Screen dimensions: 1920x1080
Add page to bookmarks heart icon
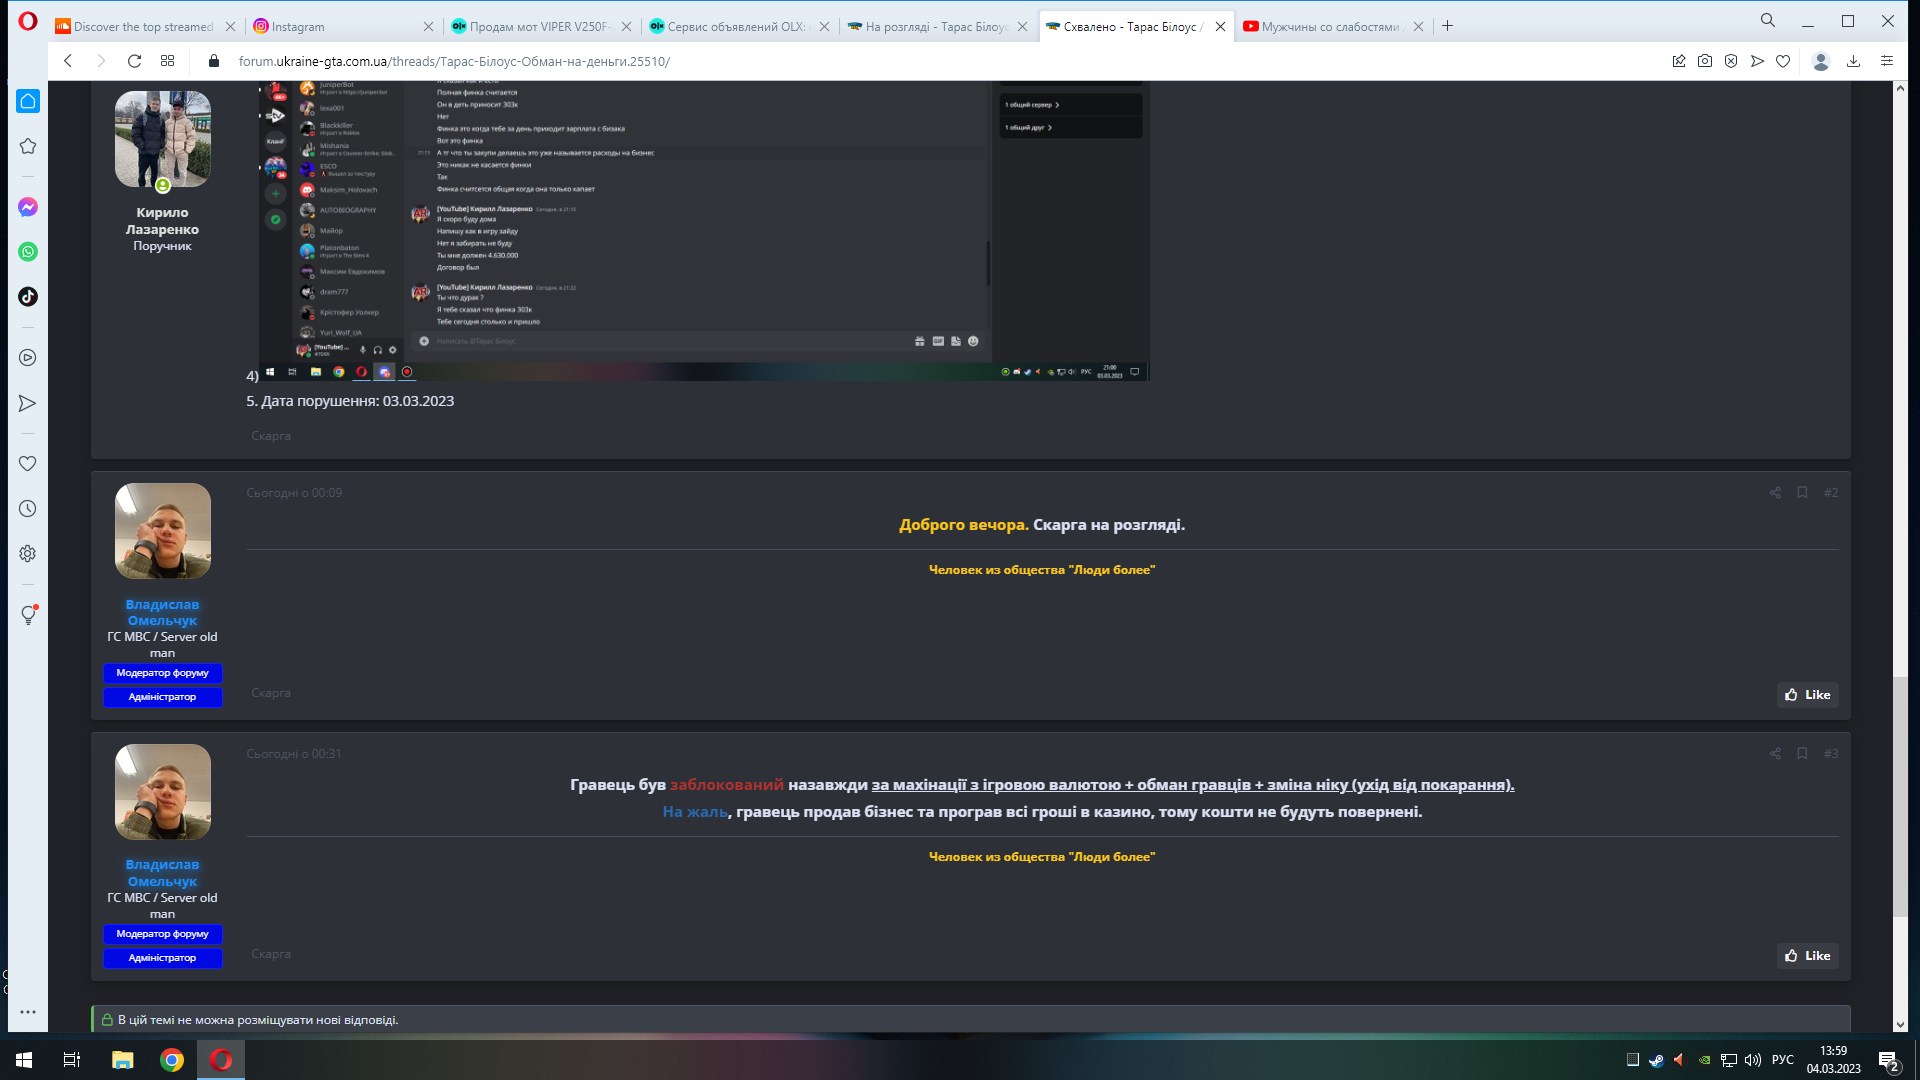1783,61
